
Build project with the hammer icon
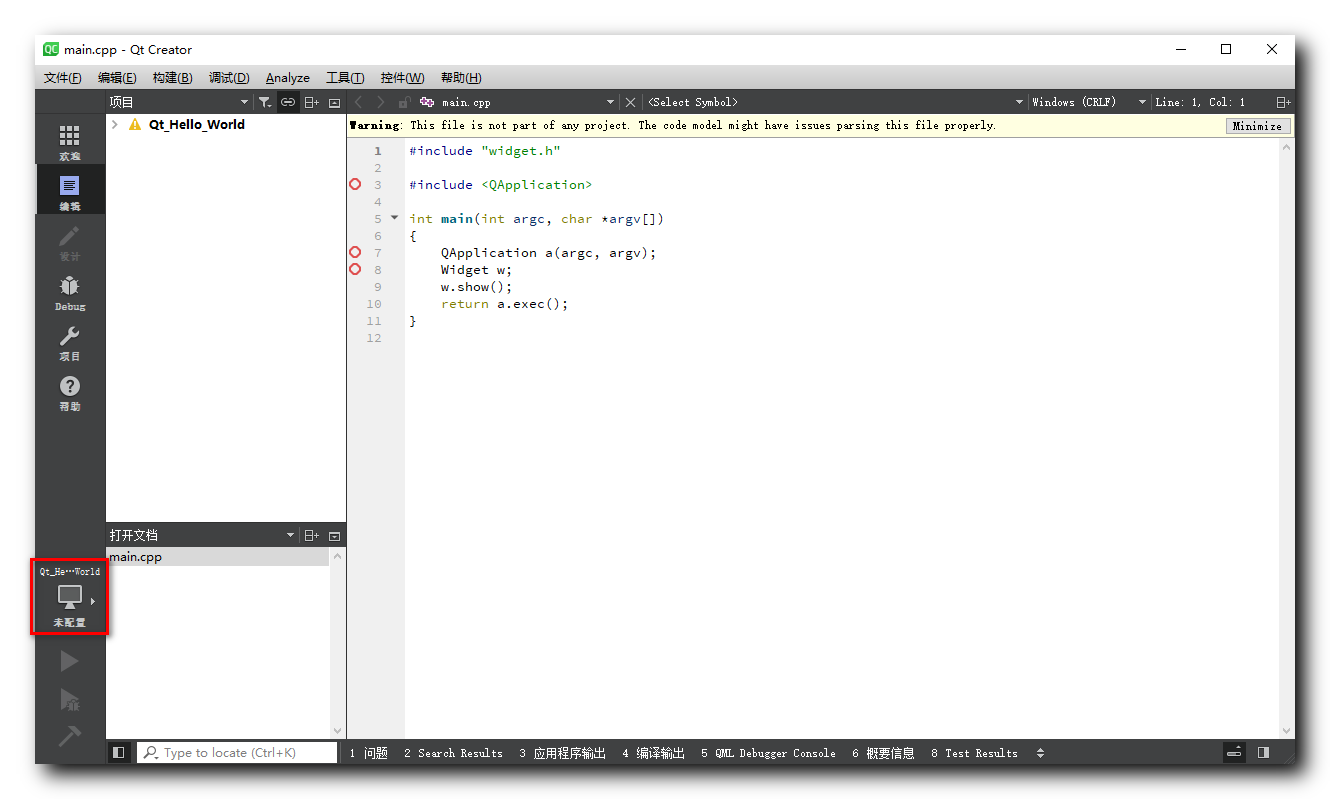(x=69, y=736)
